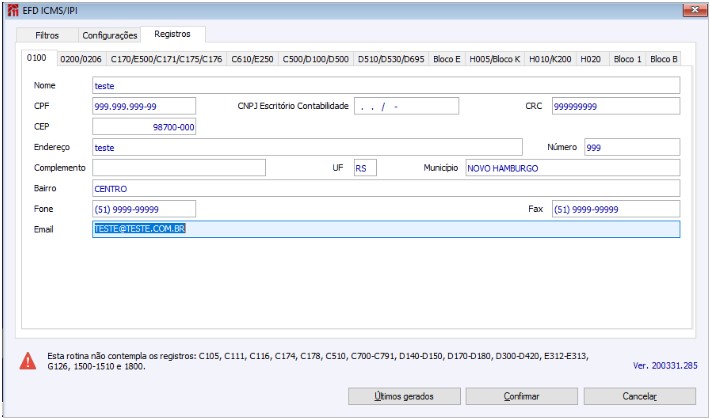Image resolution: width=710 pixels, height=419 pixels.
Task: Switch to H005/Bloco K tab
Action: [x=494, y=59]
